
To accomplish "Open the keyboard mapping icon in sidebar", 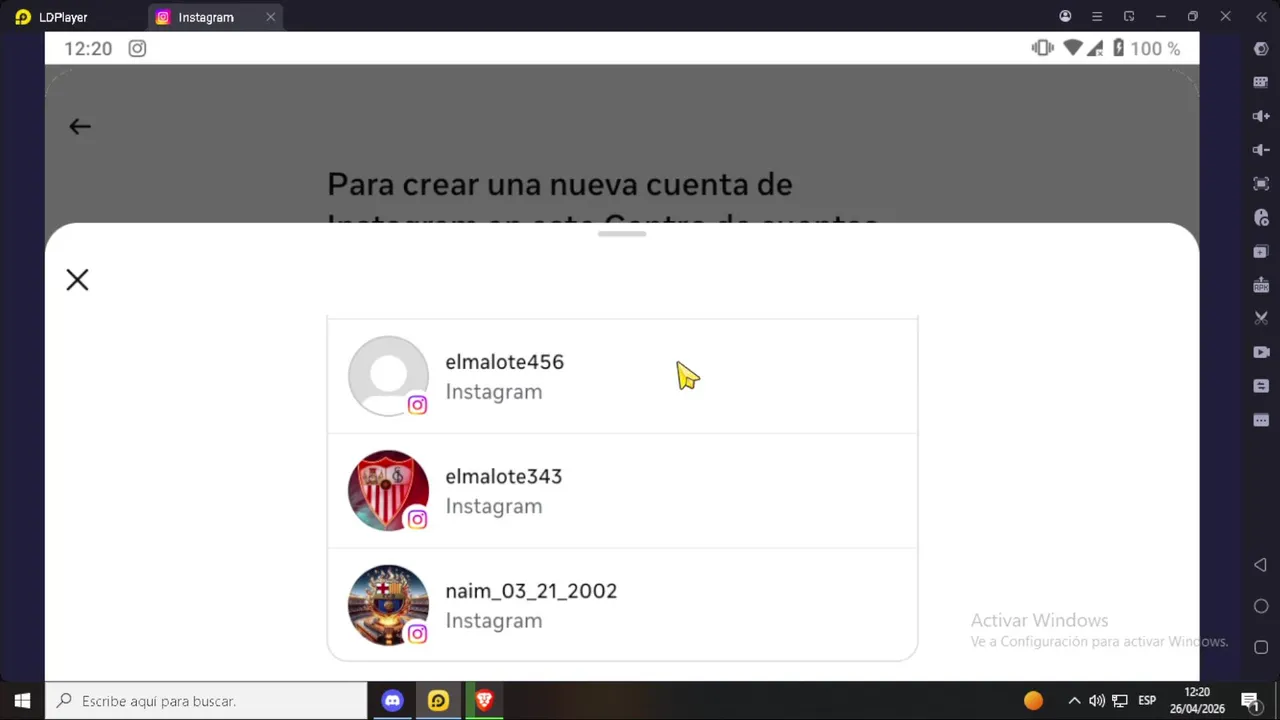I will pos(1261,82).
